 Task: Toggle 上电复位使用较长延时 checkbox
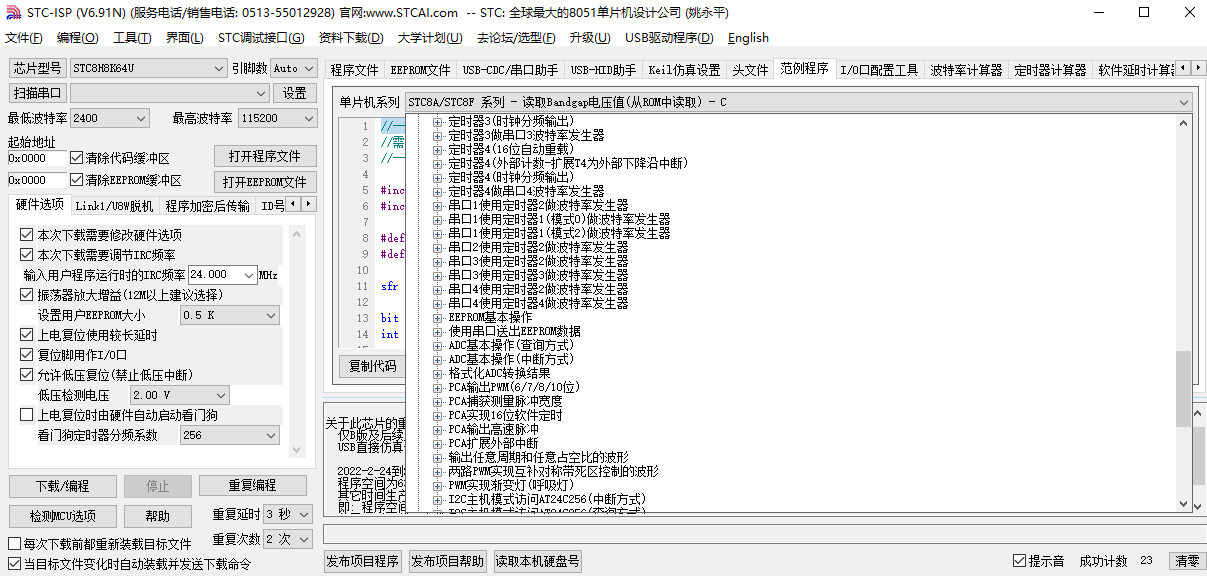(x=27, y=335)
